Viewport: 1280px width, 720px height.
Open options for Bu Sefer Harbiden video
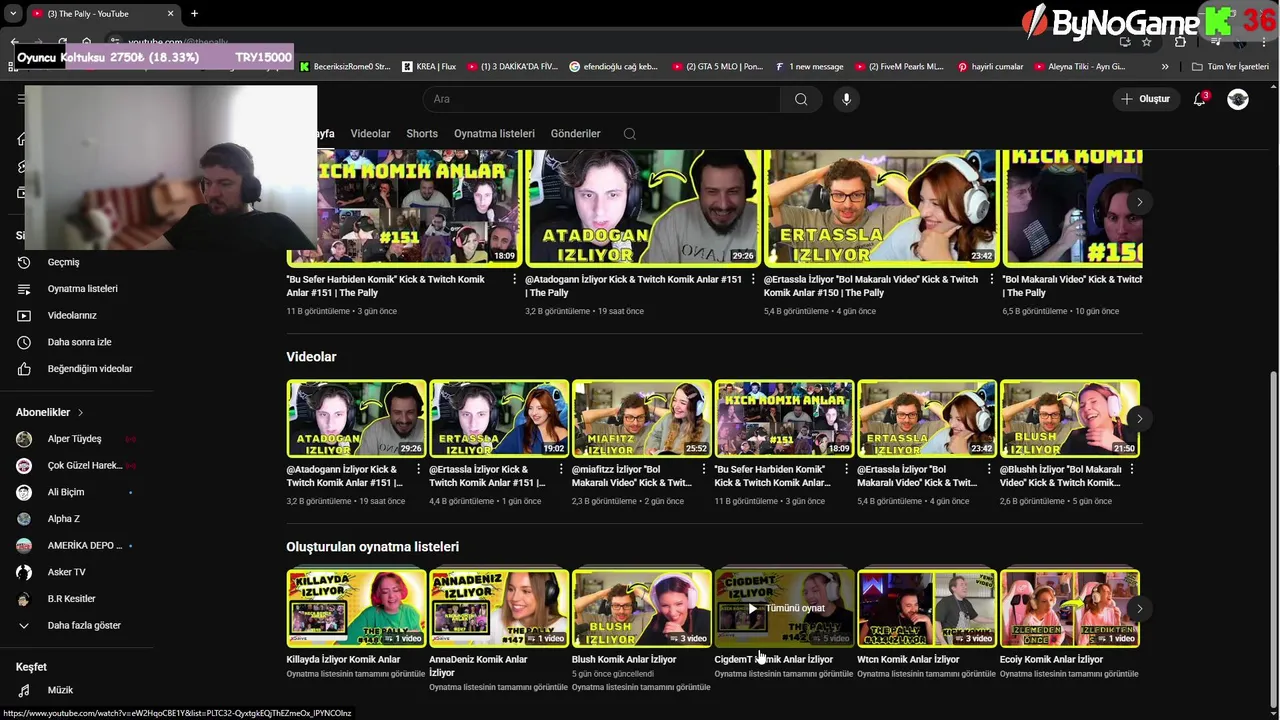tap(846, 470)
